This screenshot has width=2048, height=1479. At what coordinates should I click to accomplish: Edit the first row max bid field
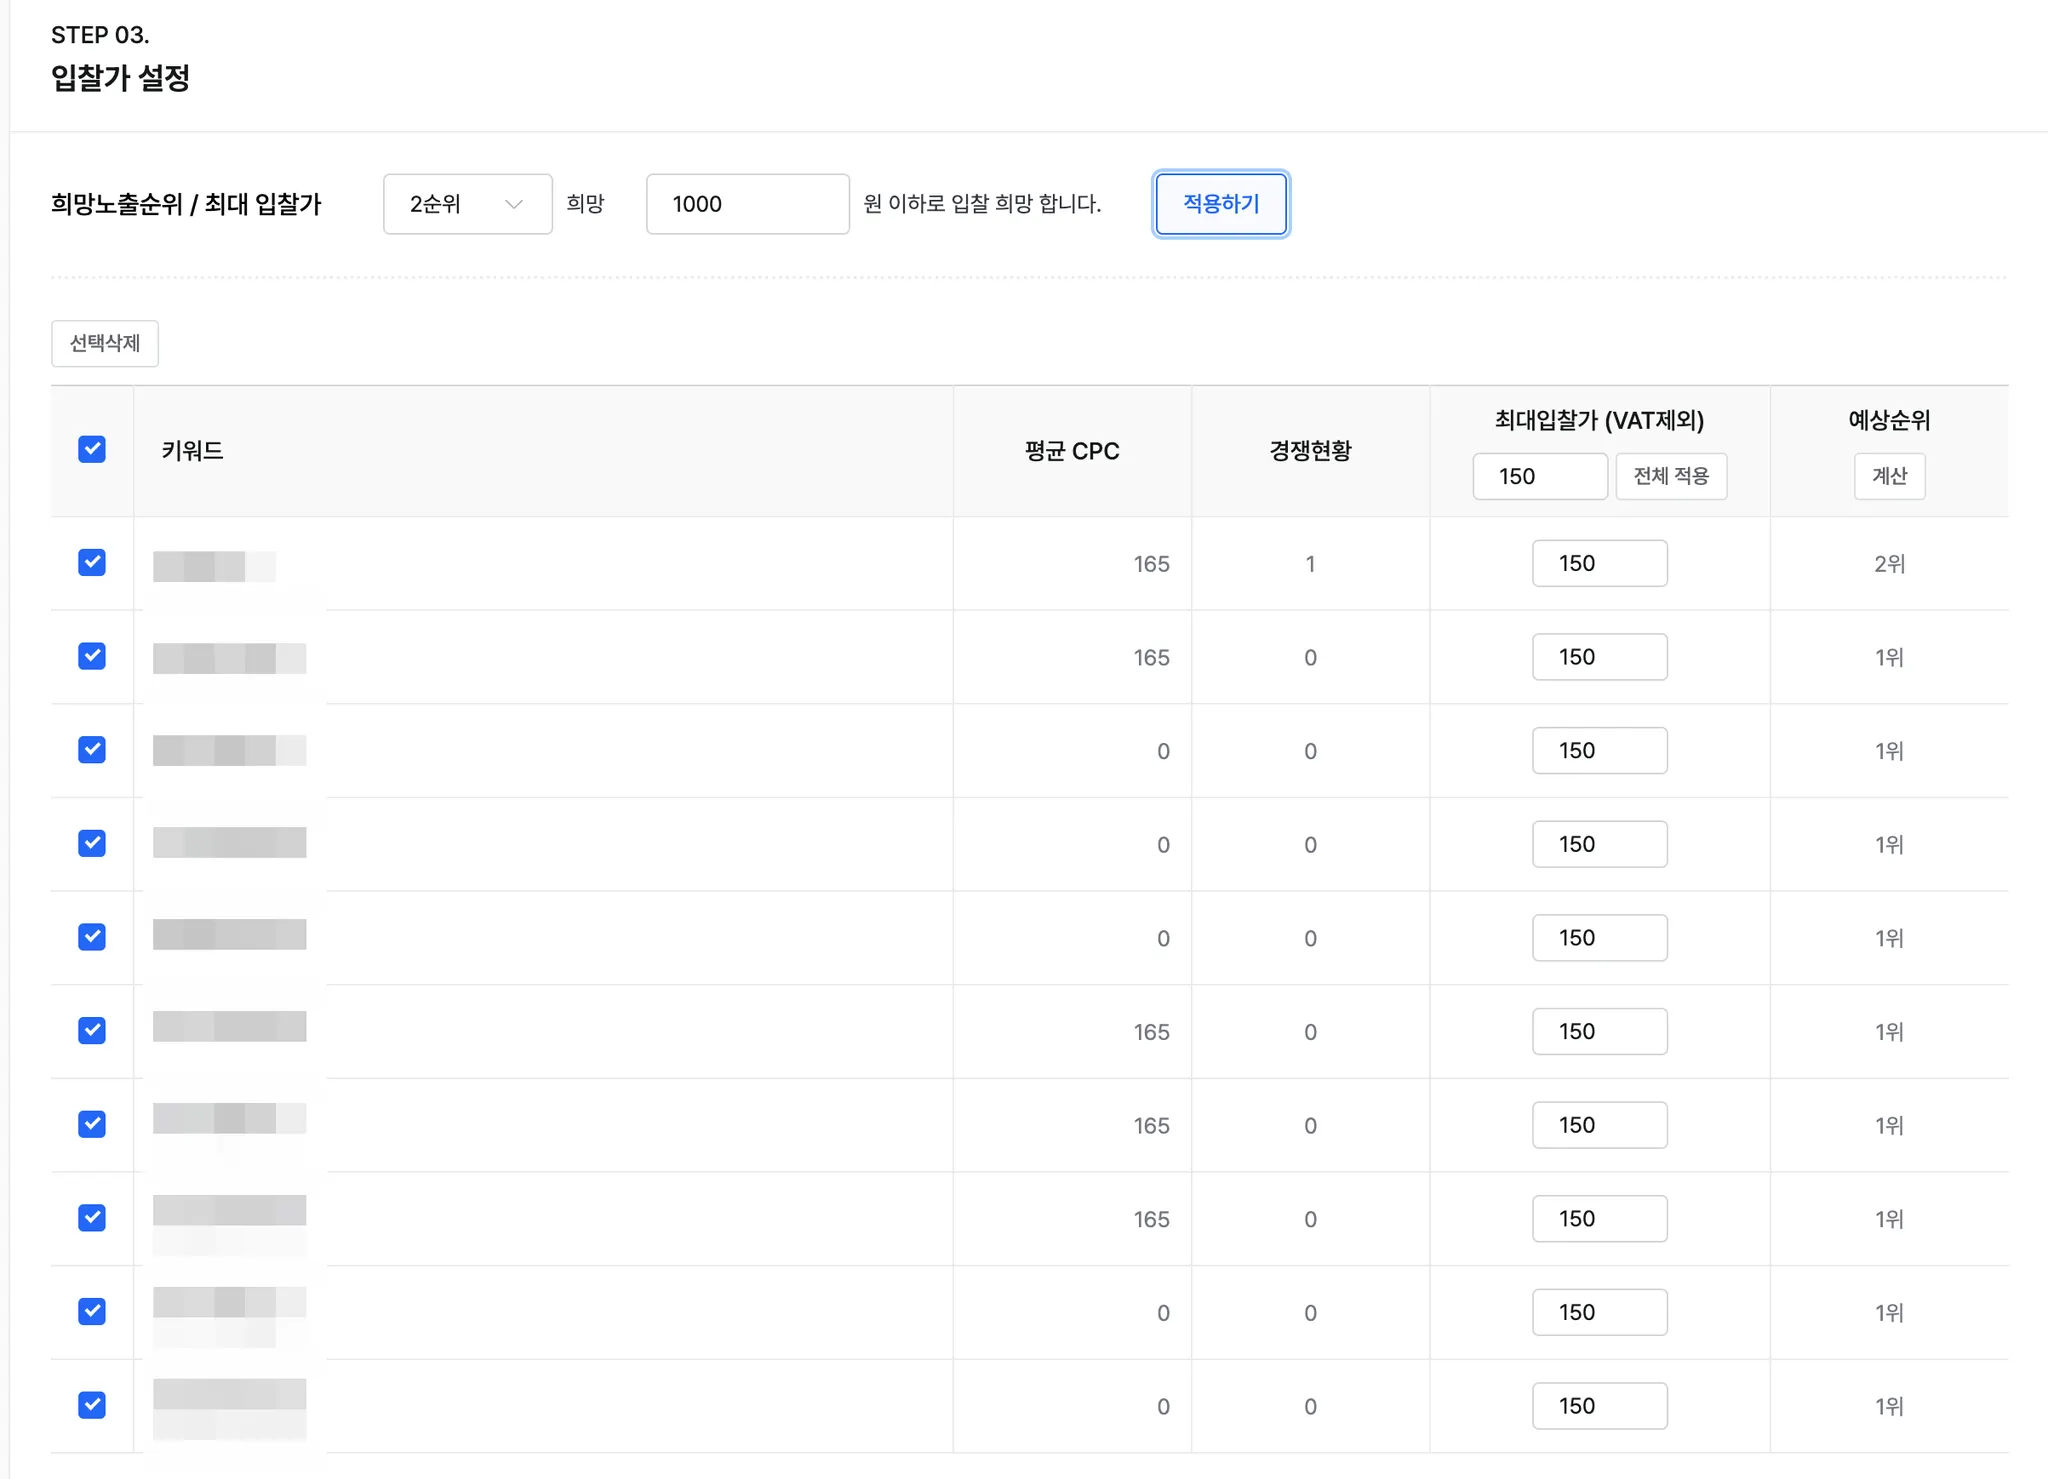pyautogui.click(x=1599, y=563)
